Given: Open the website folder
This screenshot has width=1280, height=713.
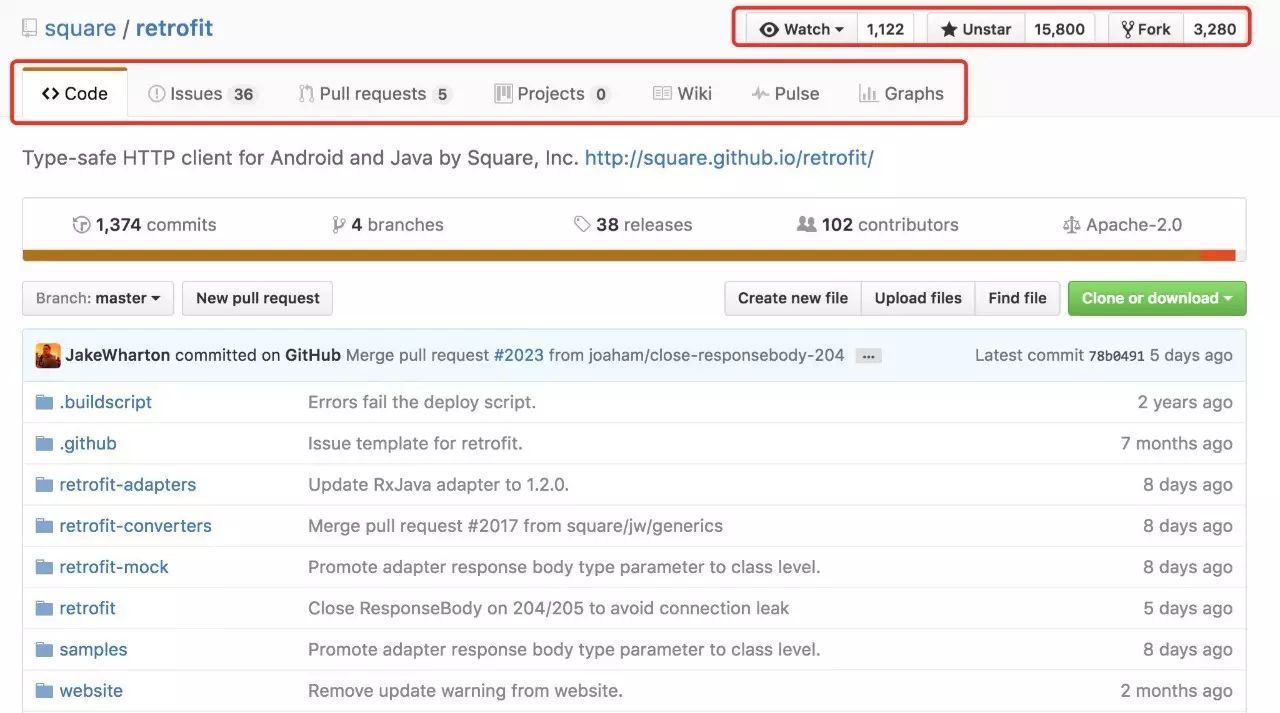Looking at the screenshot, I should pos(91,691).
